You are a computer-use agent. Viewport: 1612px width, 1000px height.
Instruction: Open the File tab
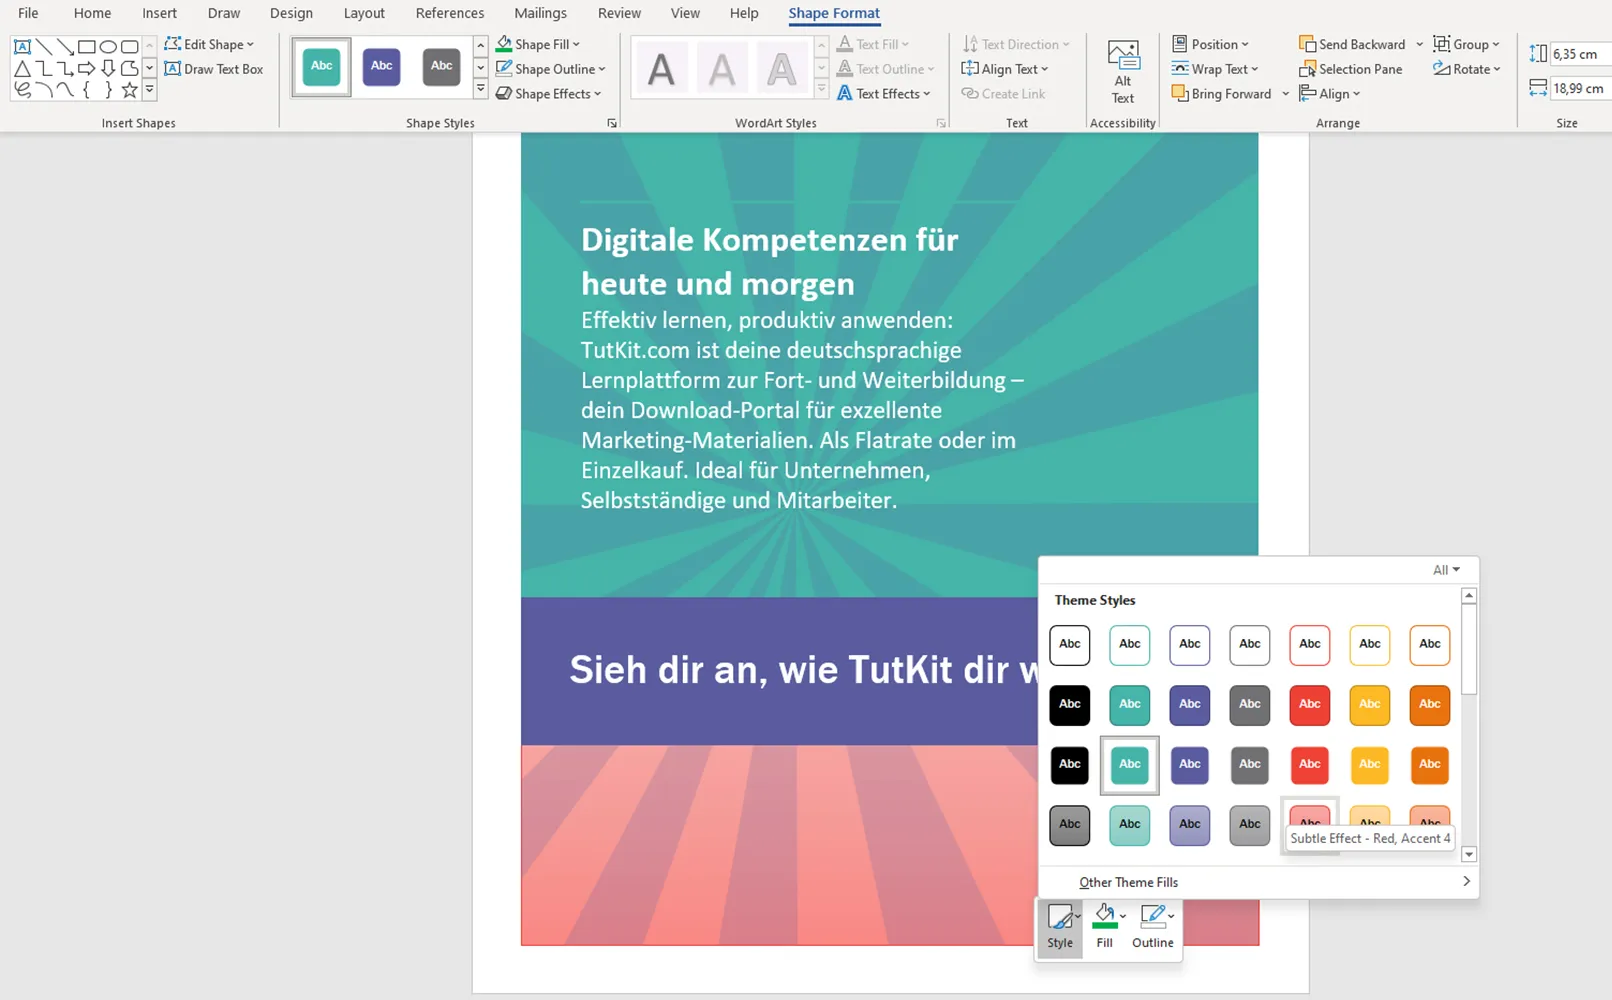coord(28,13)
